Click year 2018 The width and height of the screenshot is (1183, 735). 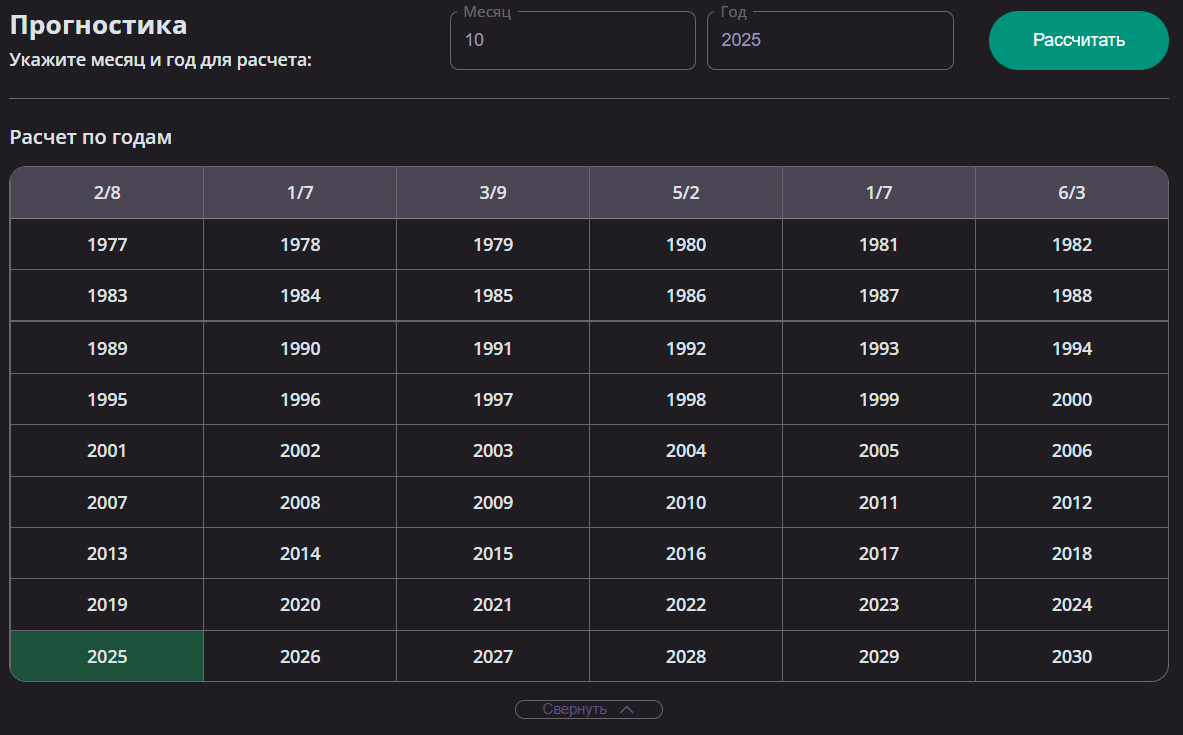1072,553
